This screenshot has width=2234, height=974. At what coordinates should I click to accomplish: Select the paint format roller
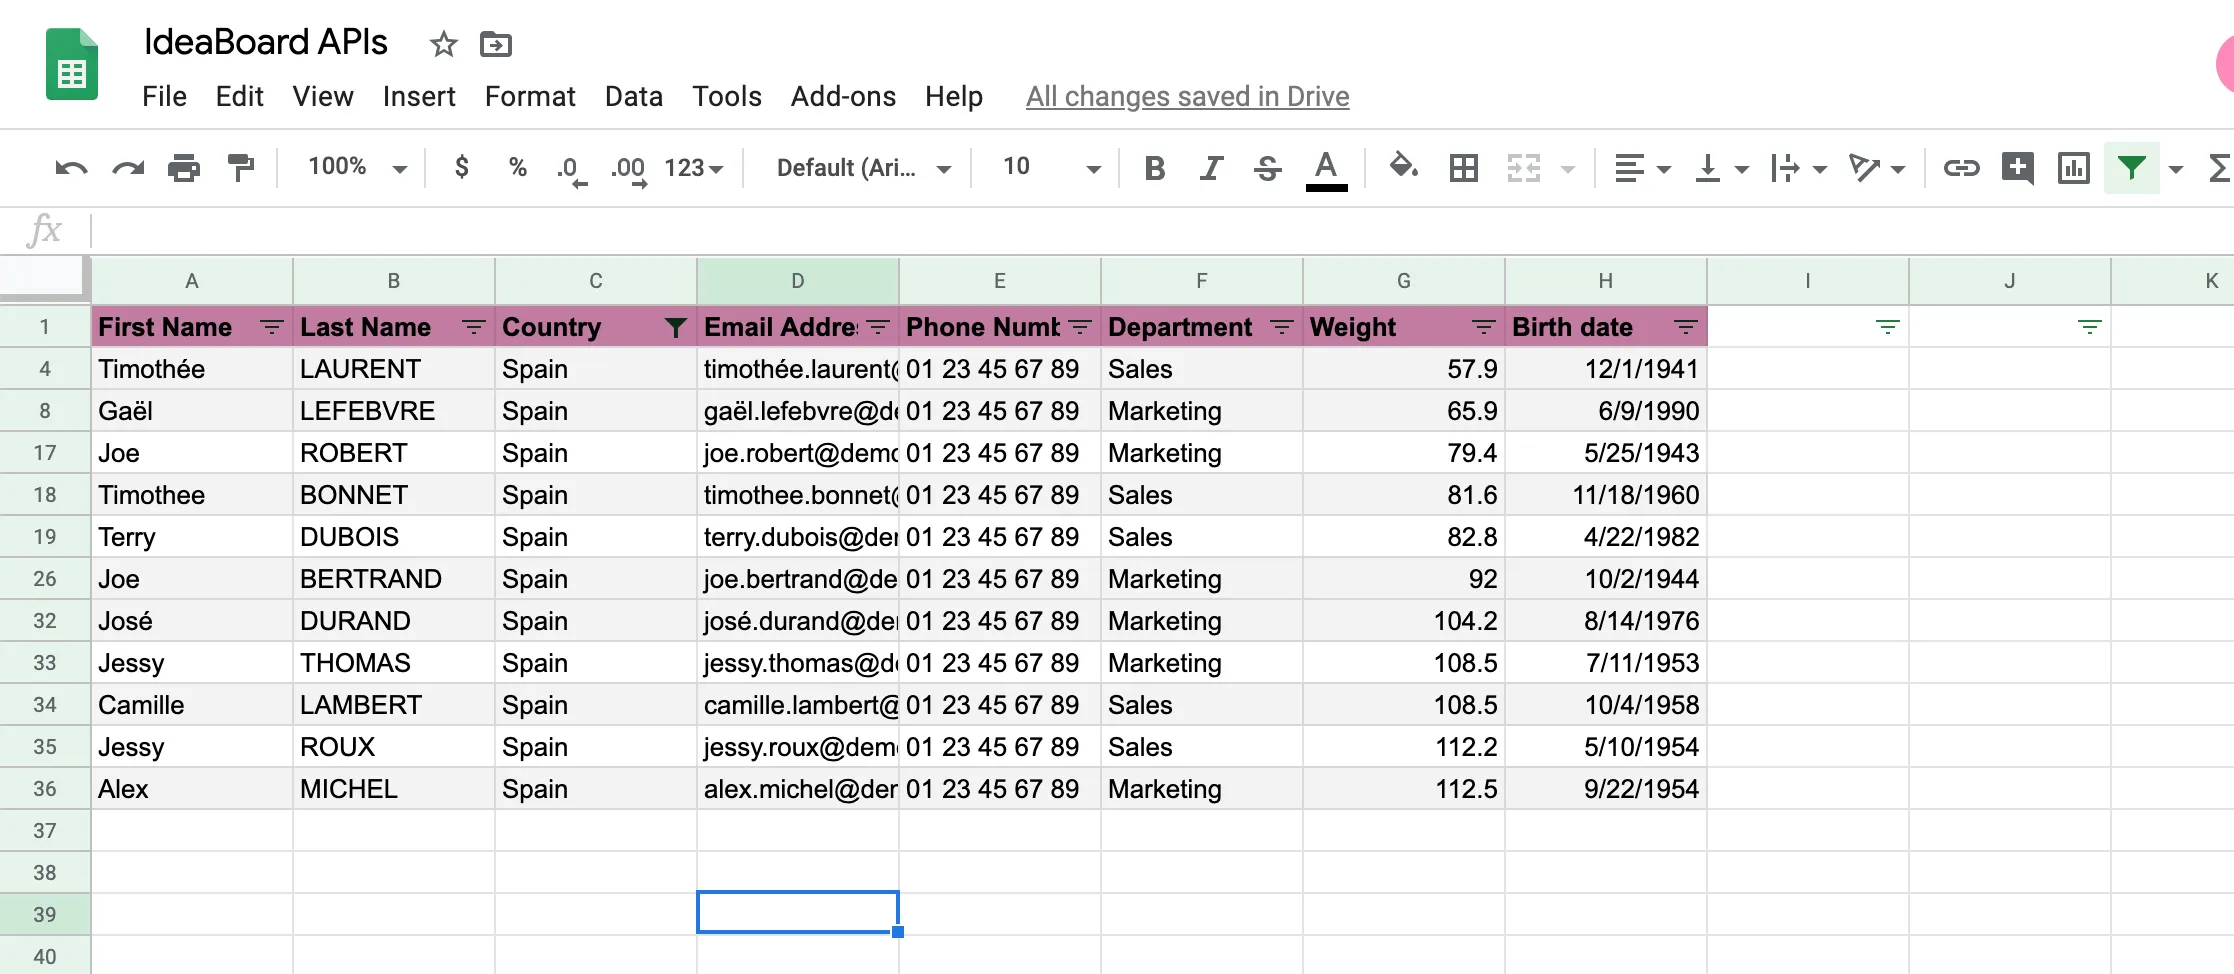click(241, 168)
